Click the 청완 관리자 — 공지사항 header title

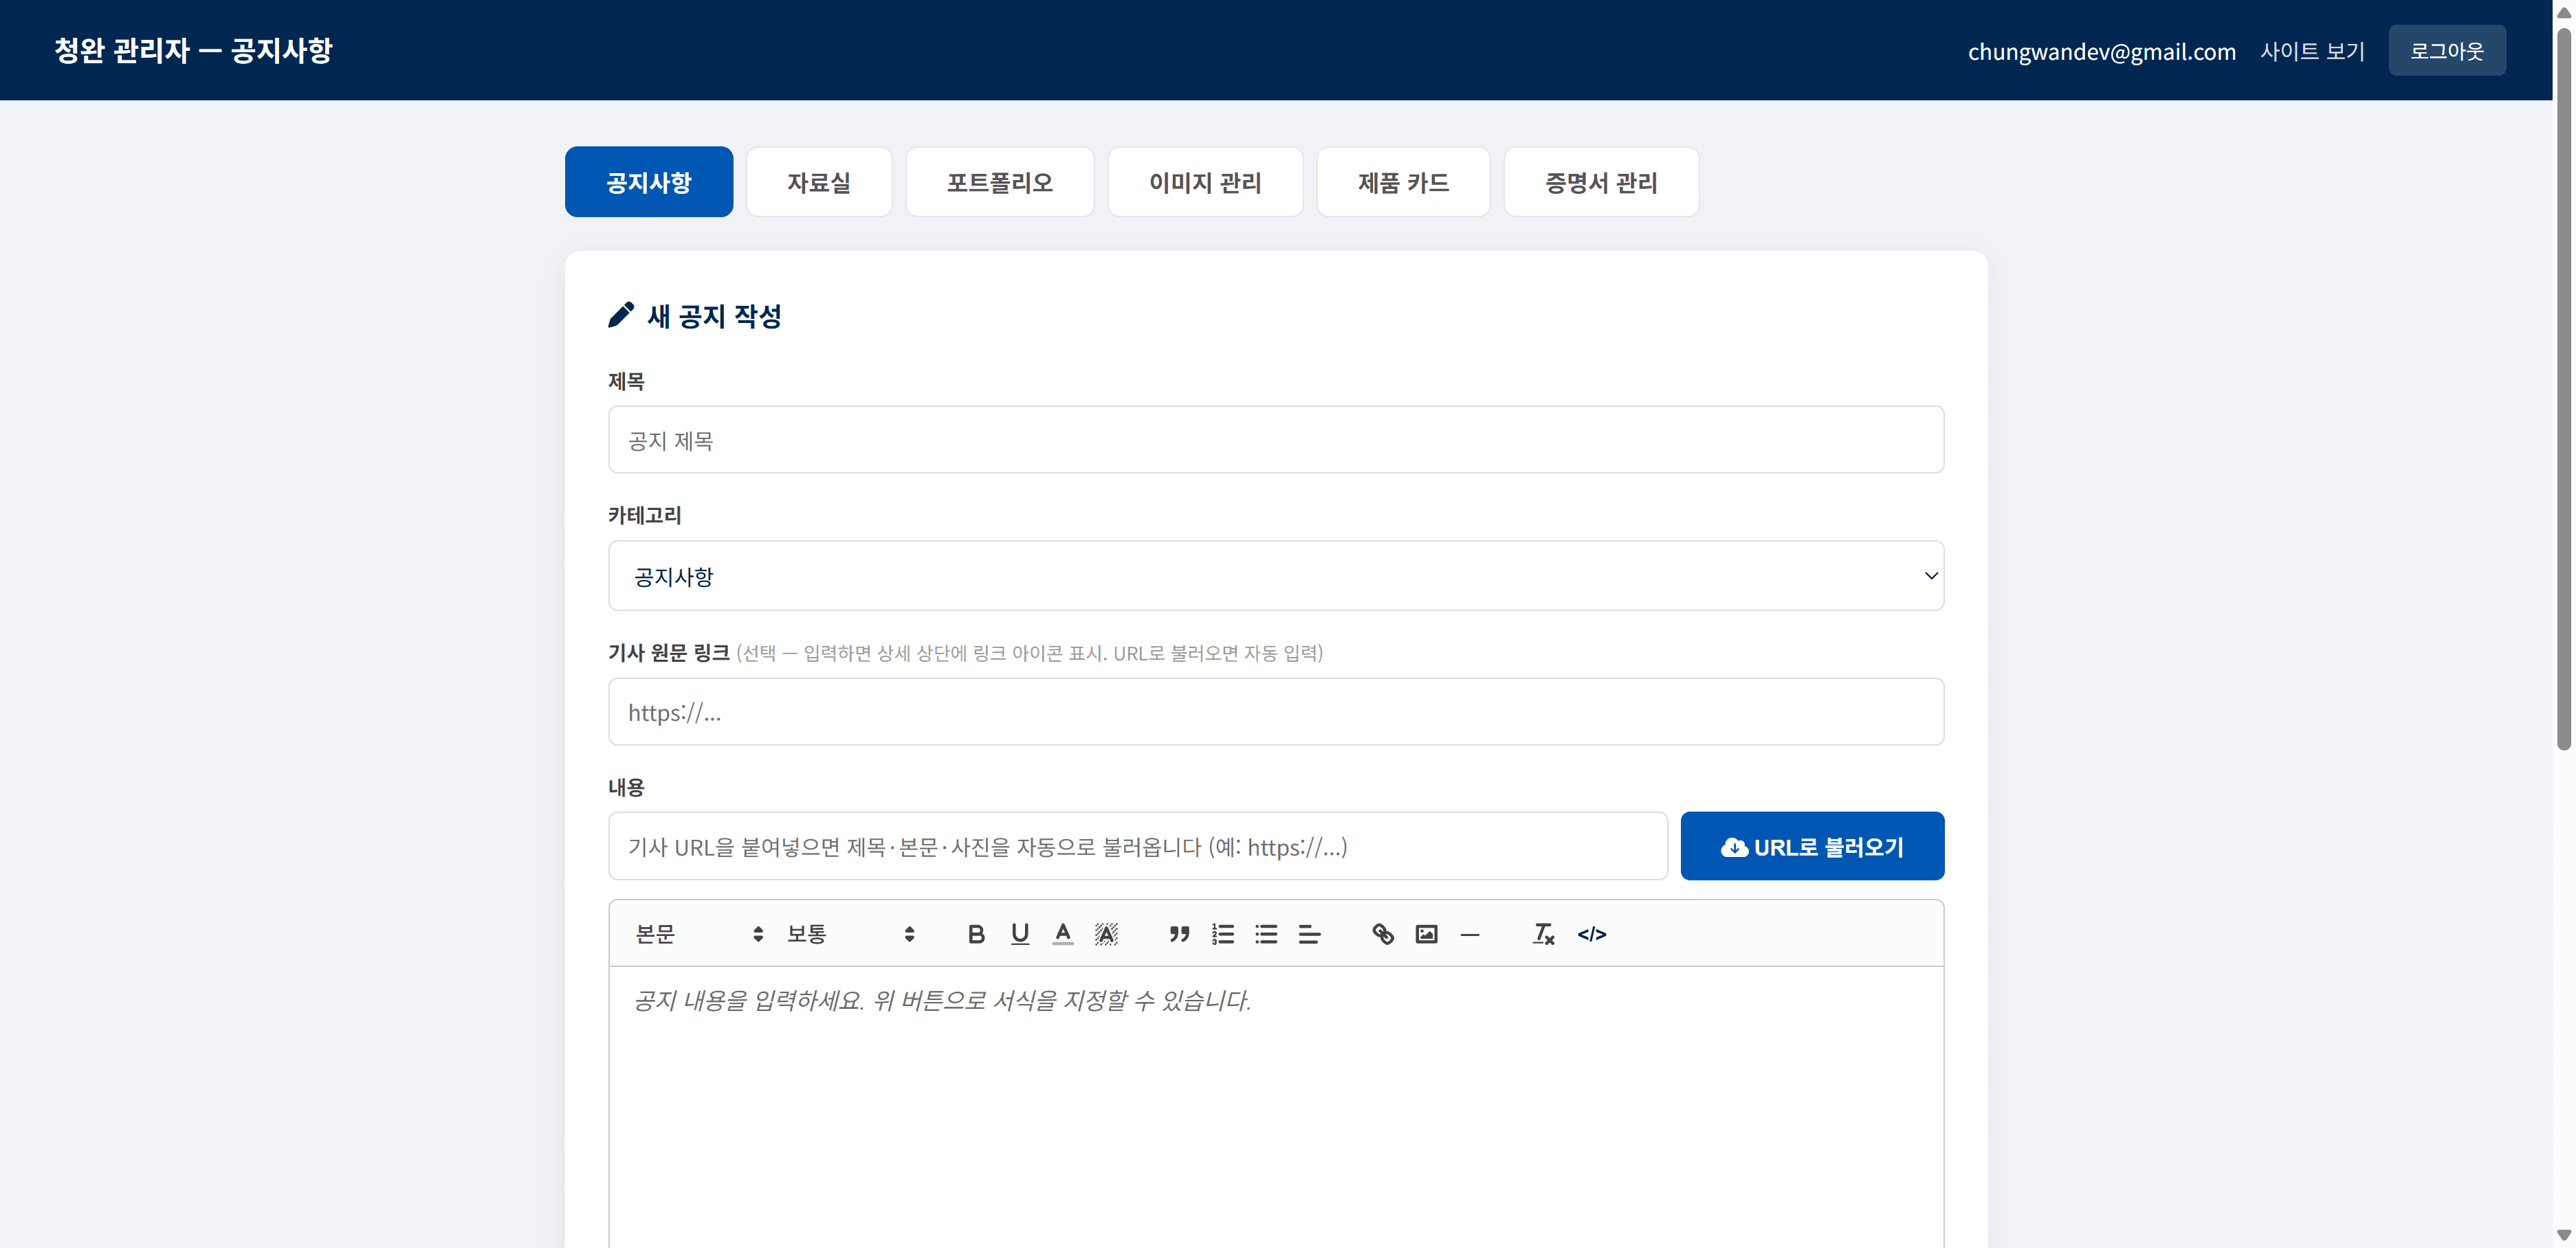pyautogui.click(x=193, y=50)
